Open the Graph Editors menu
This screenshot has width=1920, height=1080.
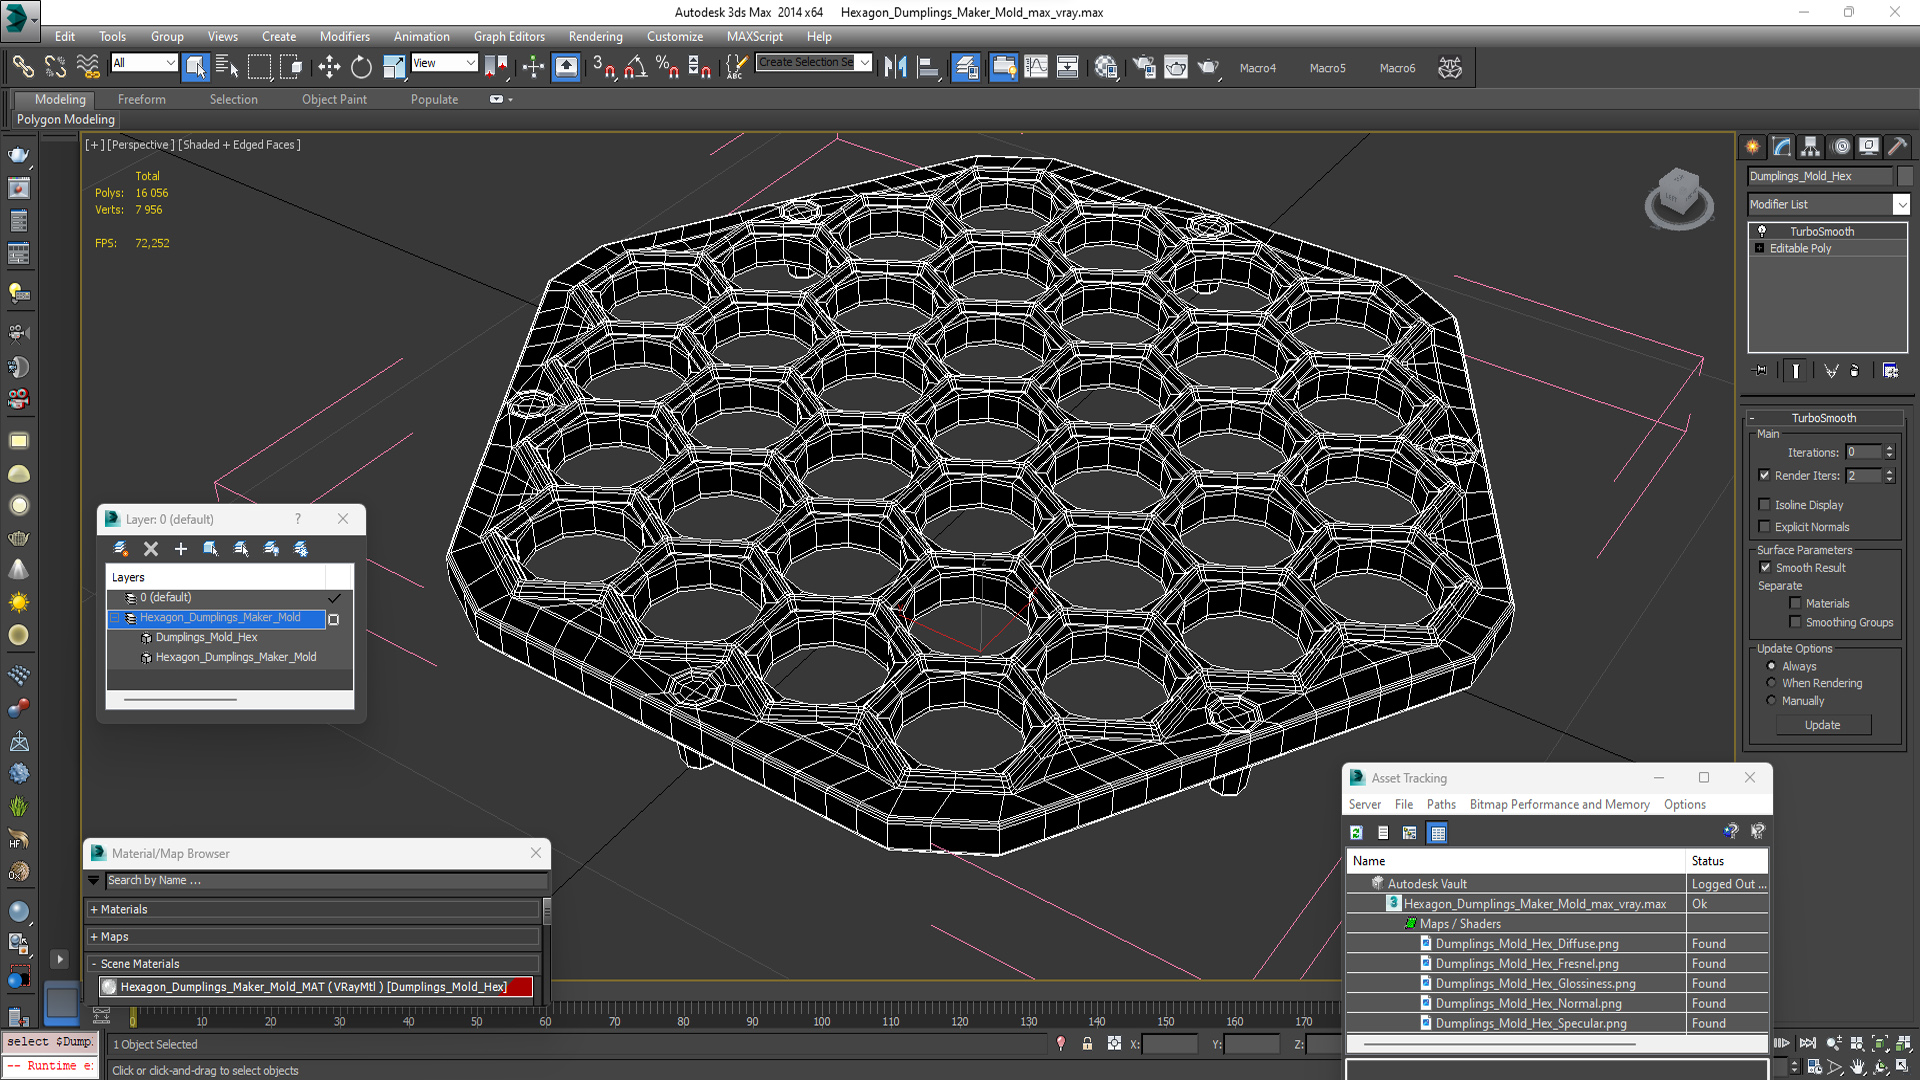click(509, 36)
